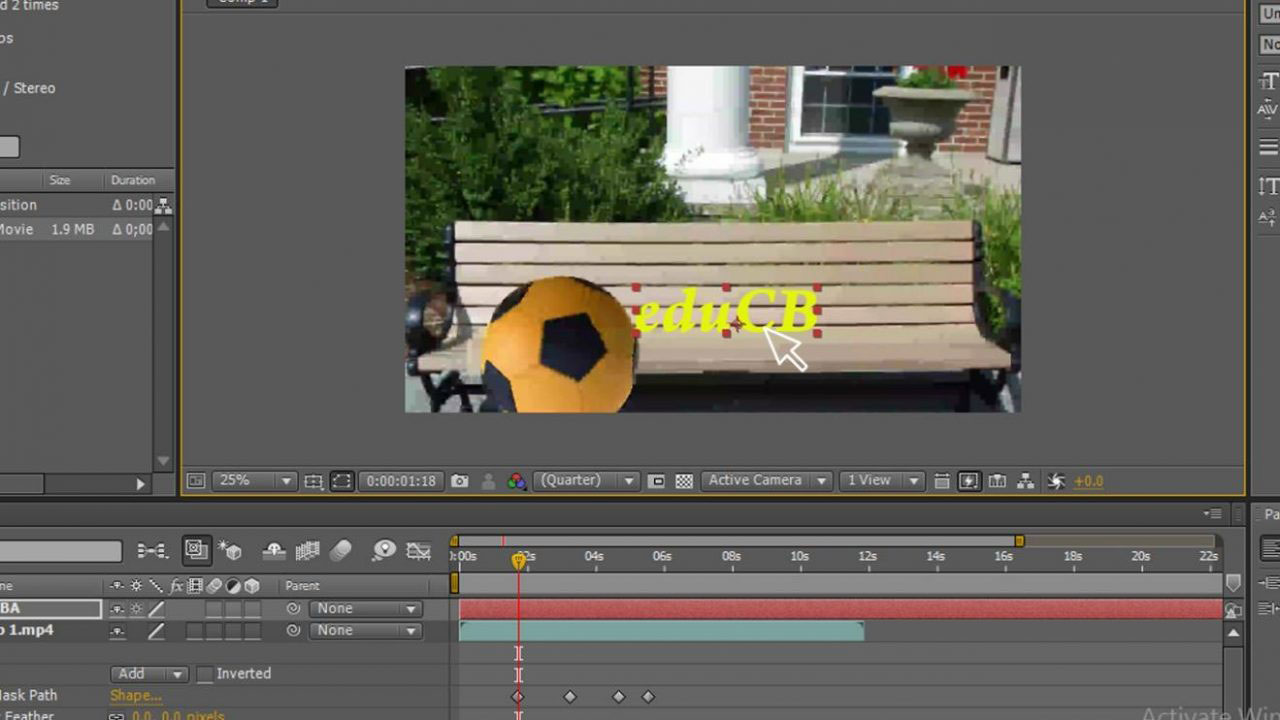Select the Region of Interest tool
Screen dimensions: 1280x720
341,481
